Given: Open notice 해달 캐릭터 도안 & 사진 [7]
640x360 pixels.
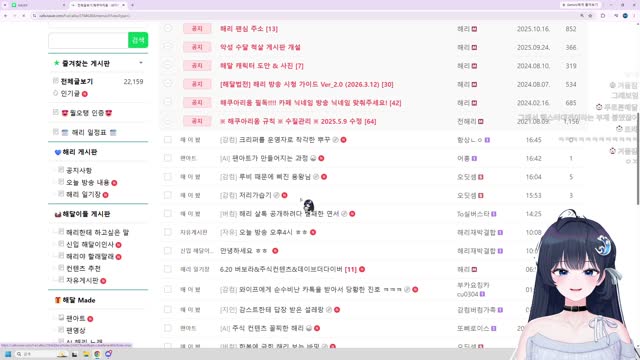Looking at the screenshot, I should tap(262, 66).
